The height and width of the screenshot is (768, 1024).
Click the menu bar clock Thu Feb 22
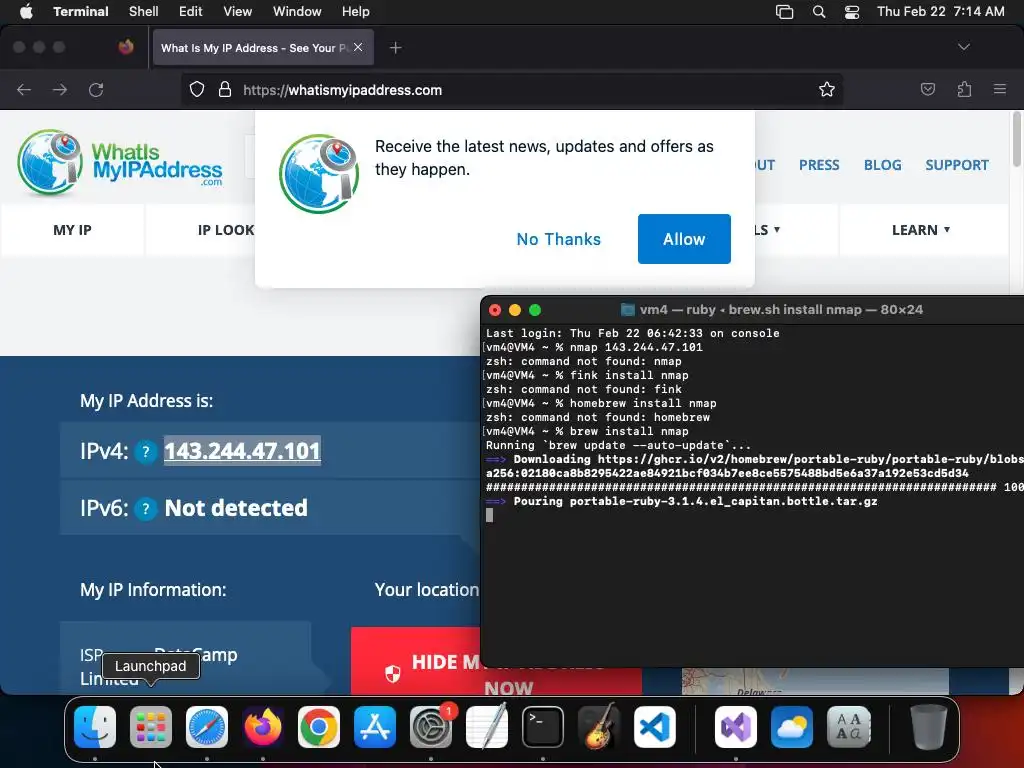pyautogui.click(x=940, y=12)
